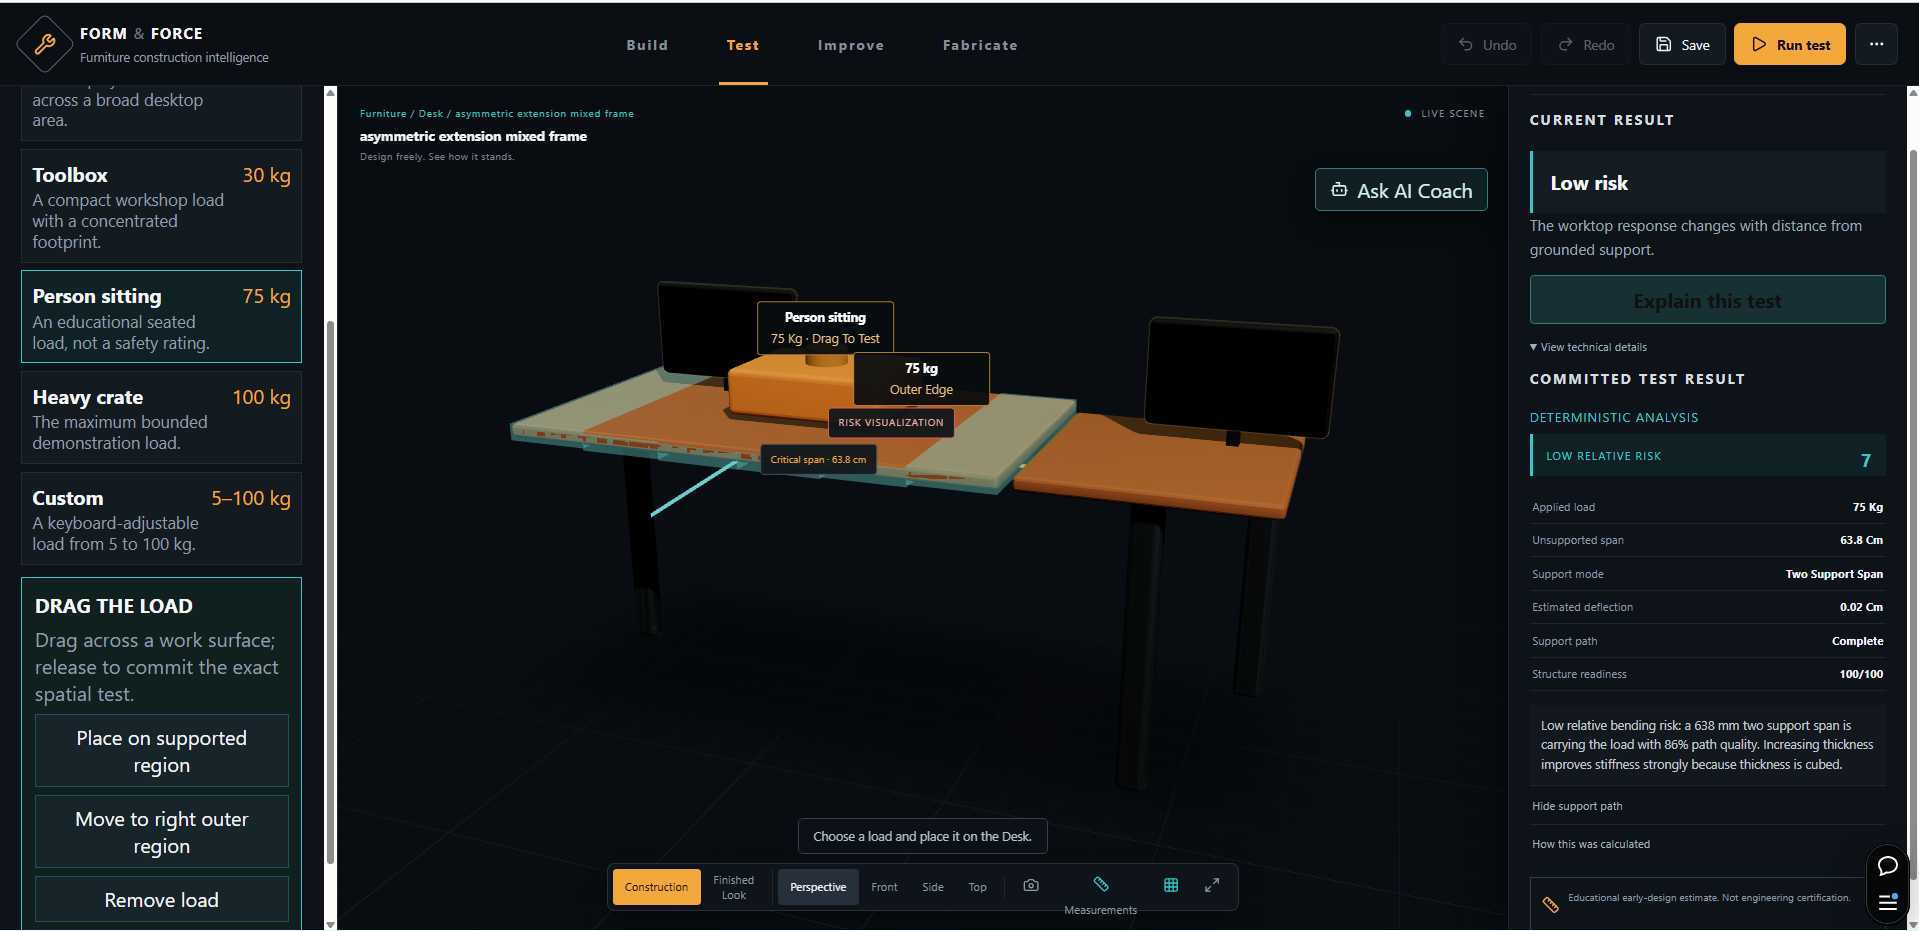Expand the scene to fullscreen
Screen dimensions: 1919x931
coord(1212,886)
